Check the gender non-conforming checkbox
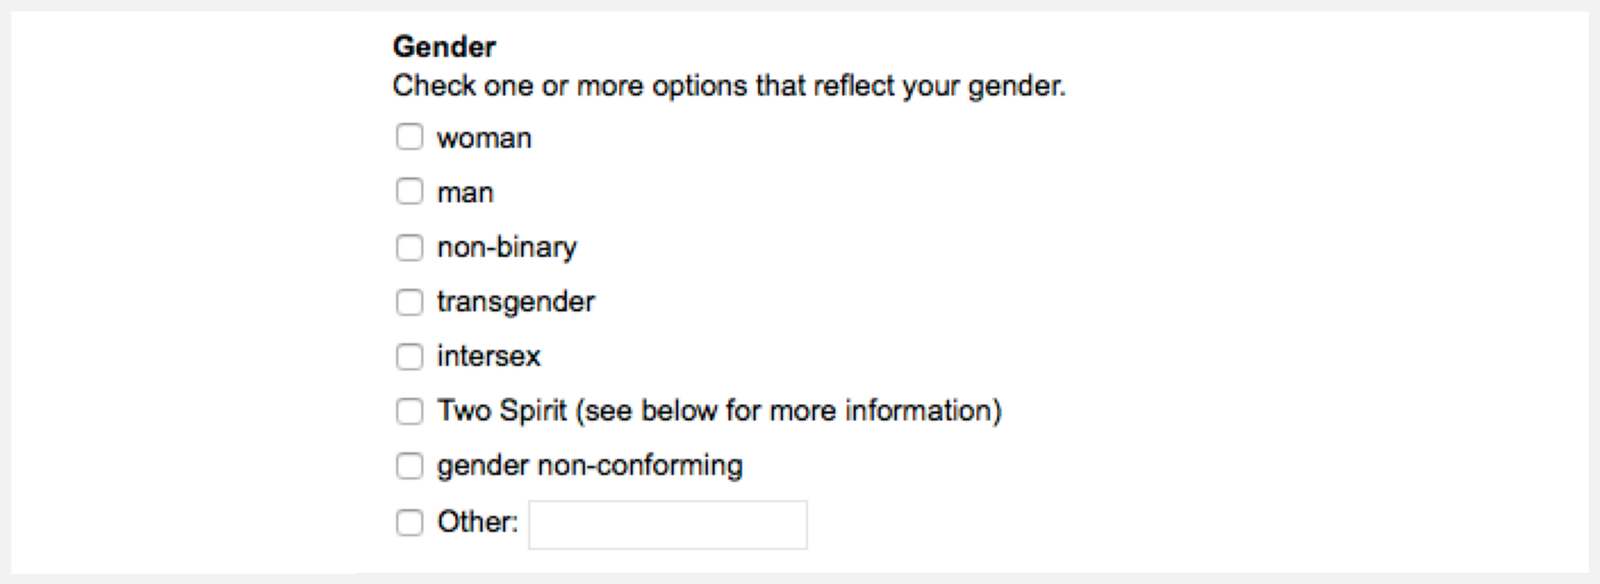Viewport: 1600px width, 584px height. [409, 465]
